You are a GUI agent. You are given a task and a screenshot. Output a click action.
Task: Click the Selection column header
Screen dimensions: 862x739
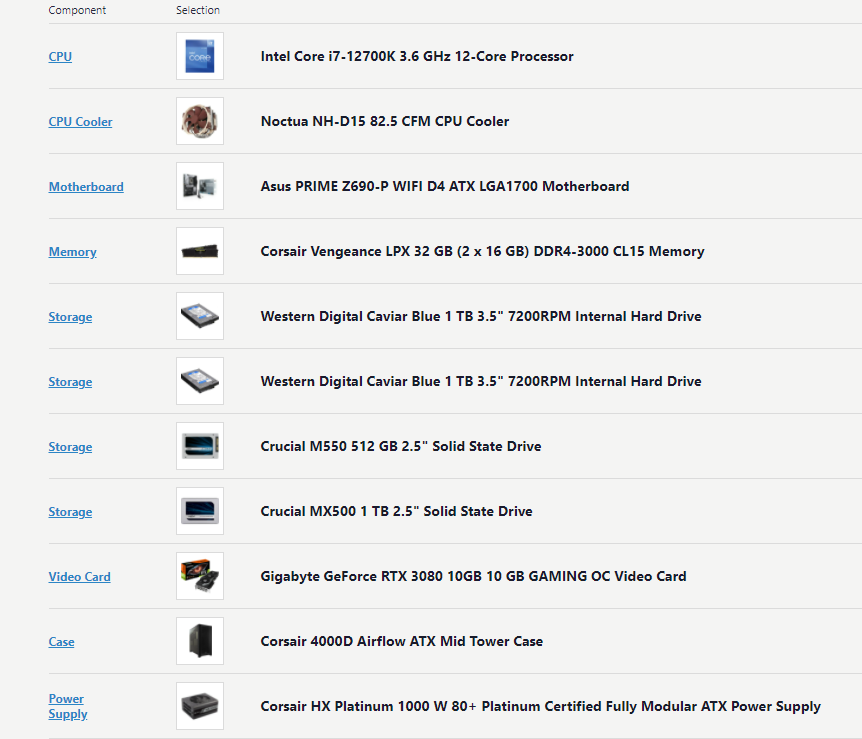[x=195, y=10]
